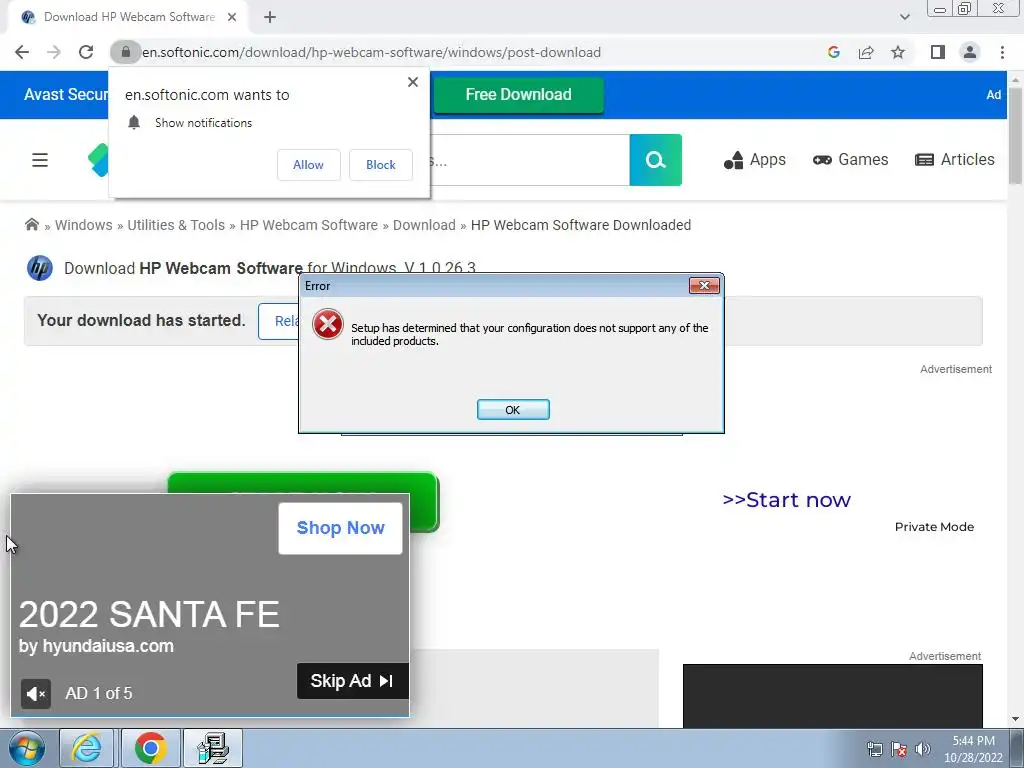Click the network tray icon

(x=874, y=749)
